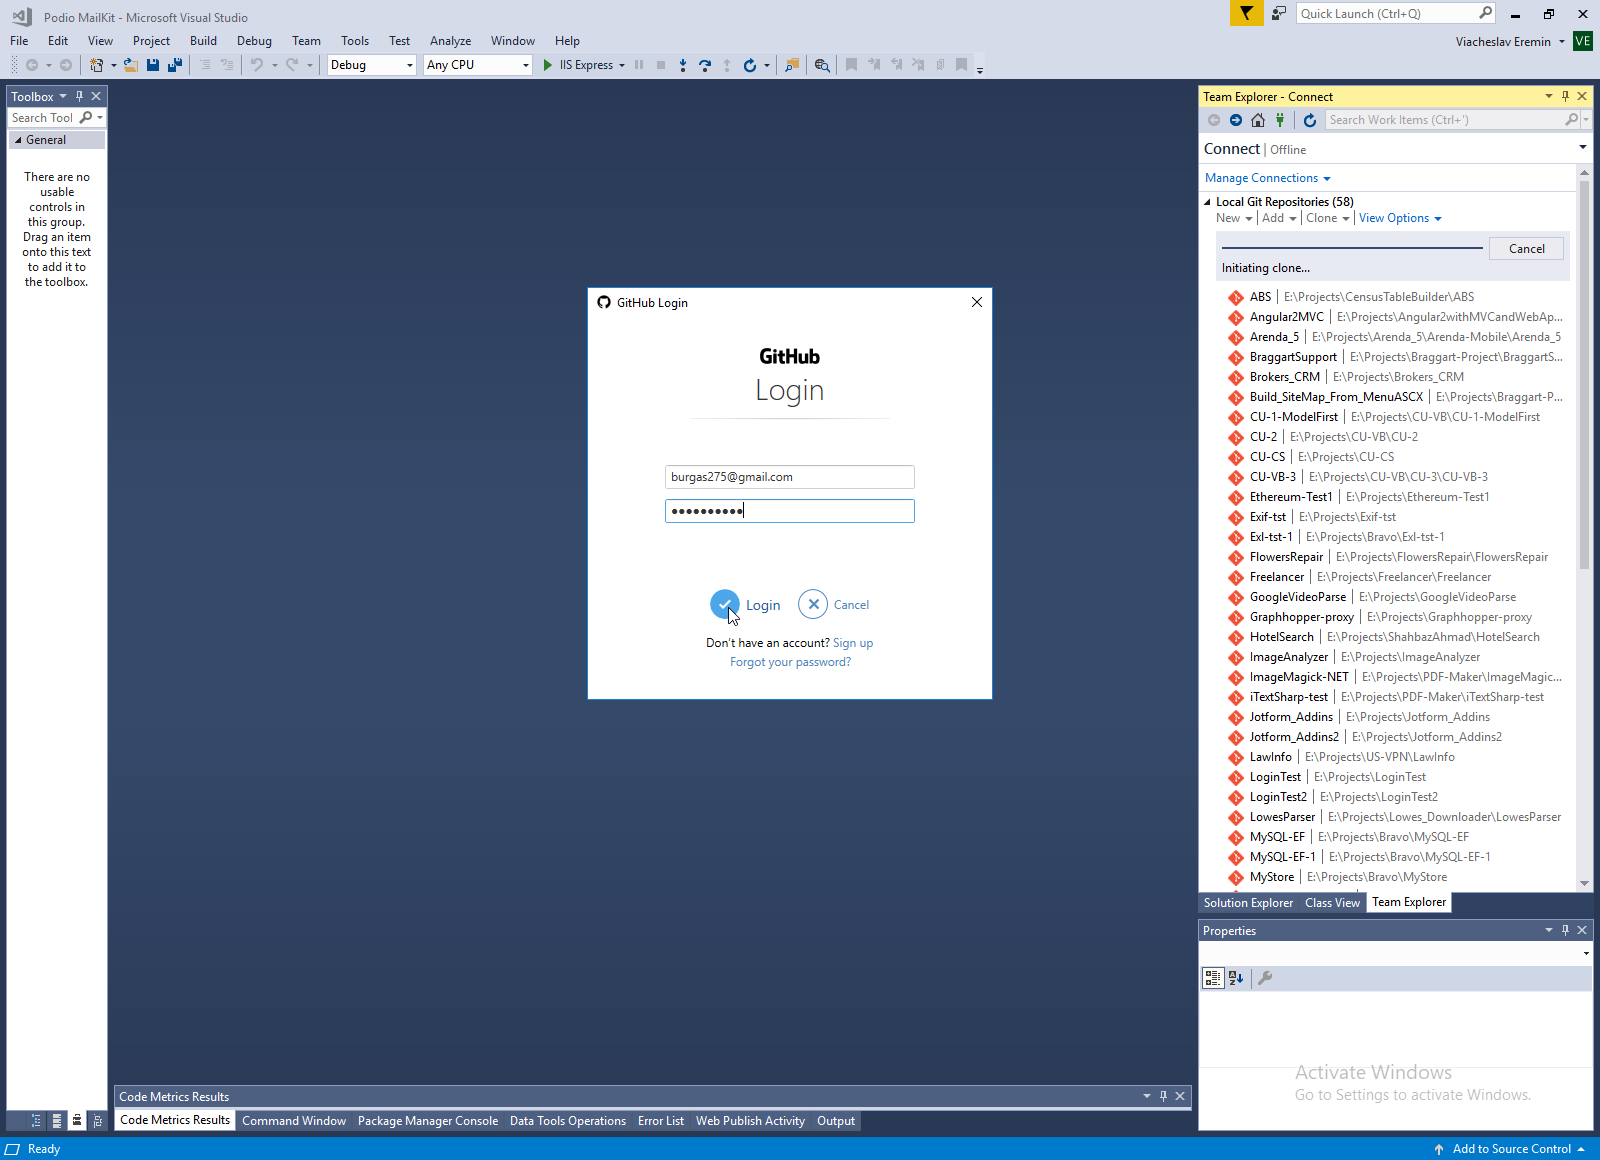Select the MyStore repository

pyautogui.click(x=1398, y=877)
